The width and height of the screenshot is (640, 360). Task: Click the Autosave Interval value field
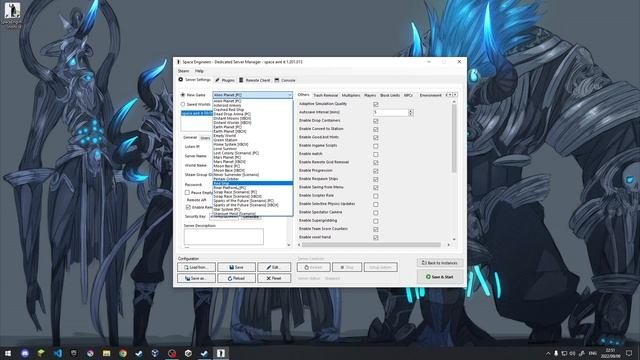tap(390, 112)
